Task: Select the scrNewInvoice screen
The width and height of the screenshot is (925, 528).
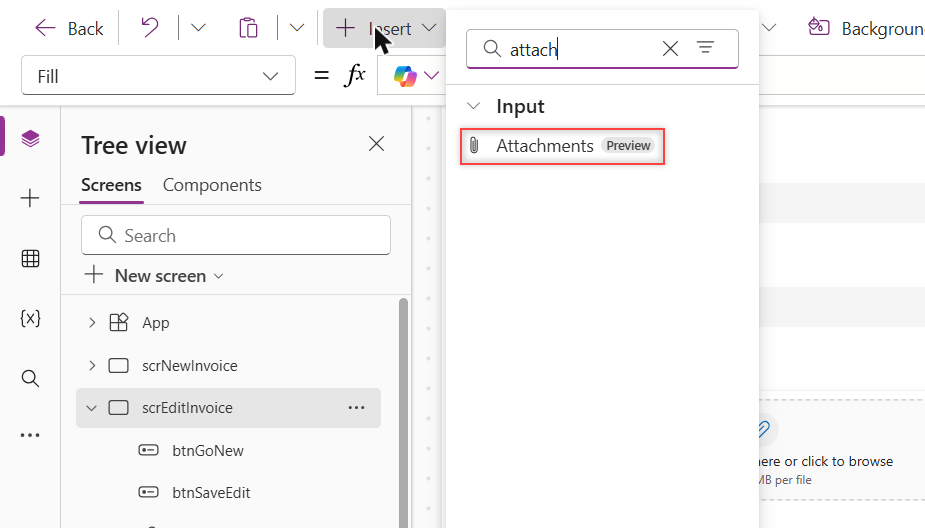Action: tap(189, 366)
